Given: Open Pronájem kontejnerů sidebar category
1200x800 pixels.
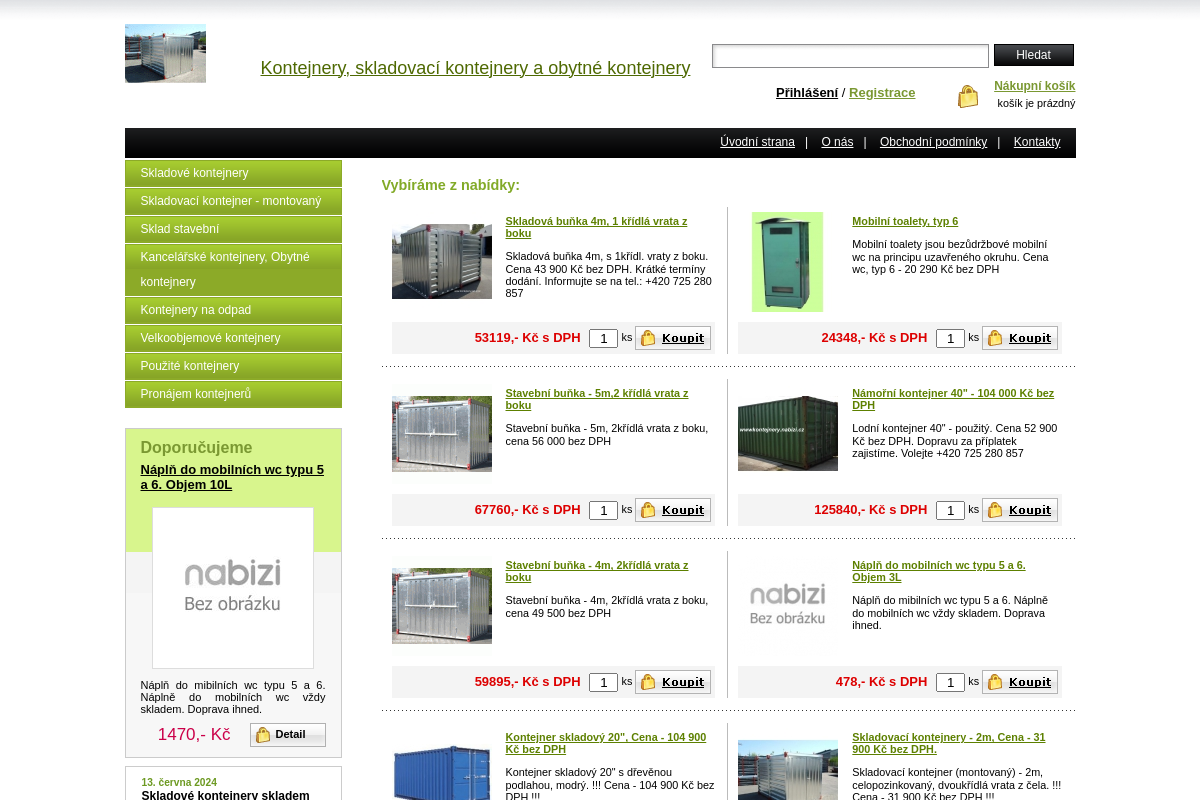Looking at the screenshot, I should pos(233,394).
